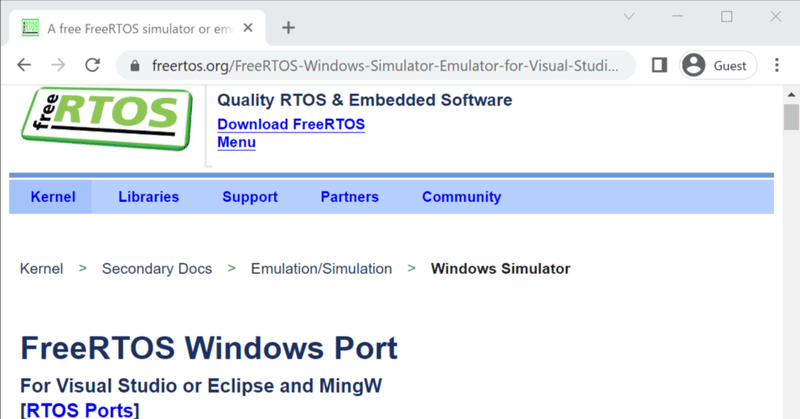Click the Windows Simulator breadcrumb text
Screen dimensions: 800x419
coord(501,269)
